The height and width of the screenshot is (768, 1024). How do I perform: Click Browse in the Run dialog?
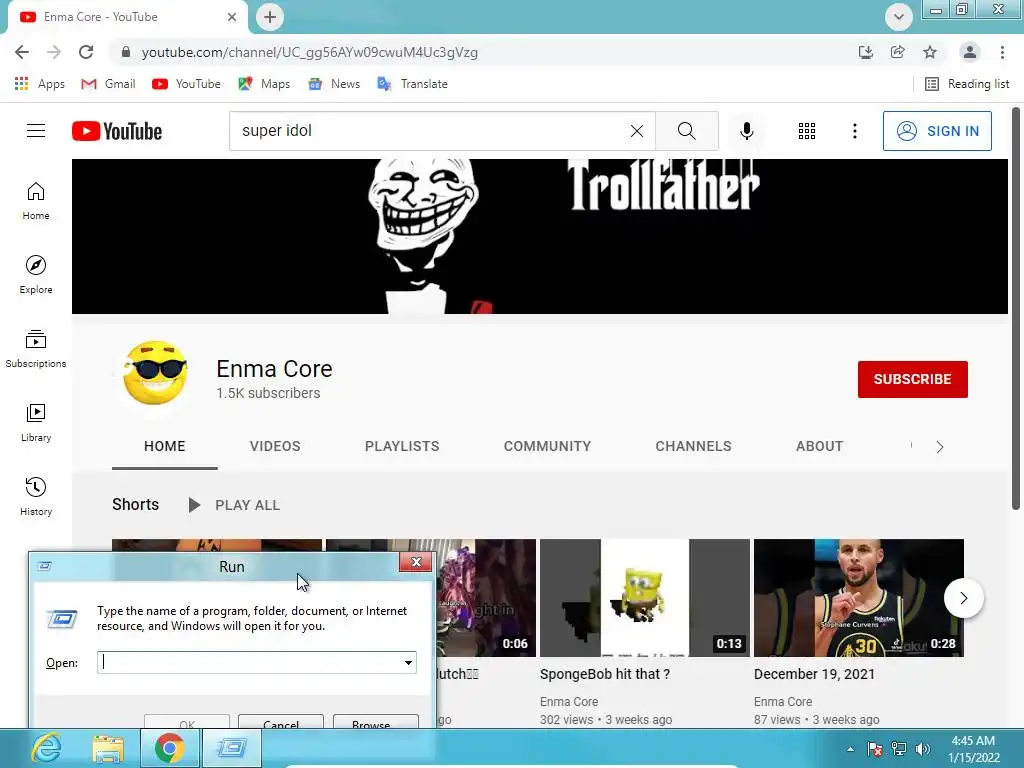pos(376,722)
